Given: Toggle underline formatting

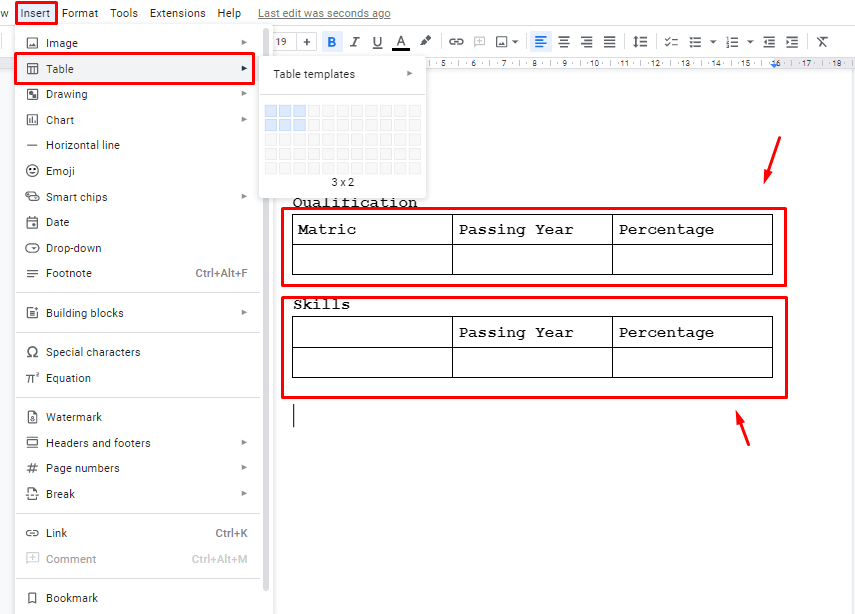Looking at the screenshot, I should click(377, 42).
